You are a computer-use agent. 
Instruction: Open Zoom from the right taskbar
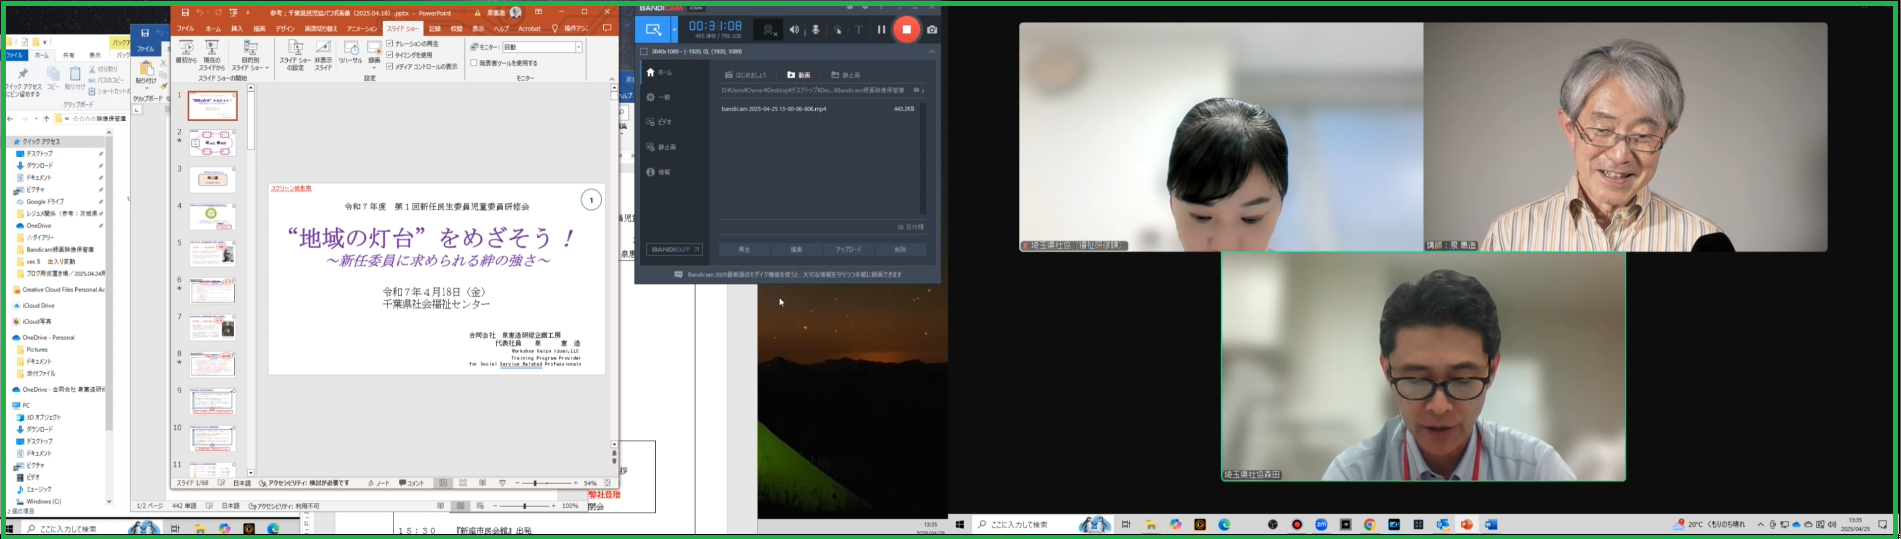click(1321, 525)
